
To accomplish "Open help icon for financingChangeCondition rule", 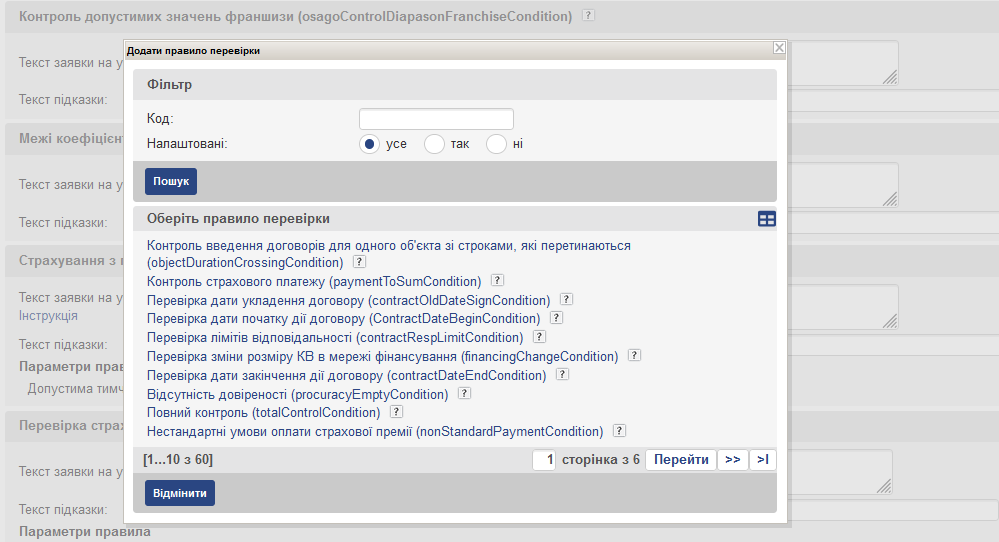I will [x=634, y=355].
